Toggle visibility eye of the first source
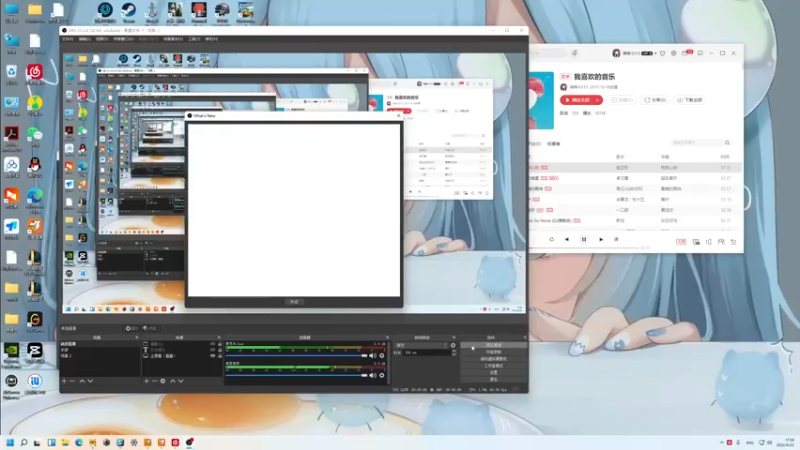Image resolution: width=800 pixels, height=450 pixels. click(x=213, y=344)
